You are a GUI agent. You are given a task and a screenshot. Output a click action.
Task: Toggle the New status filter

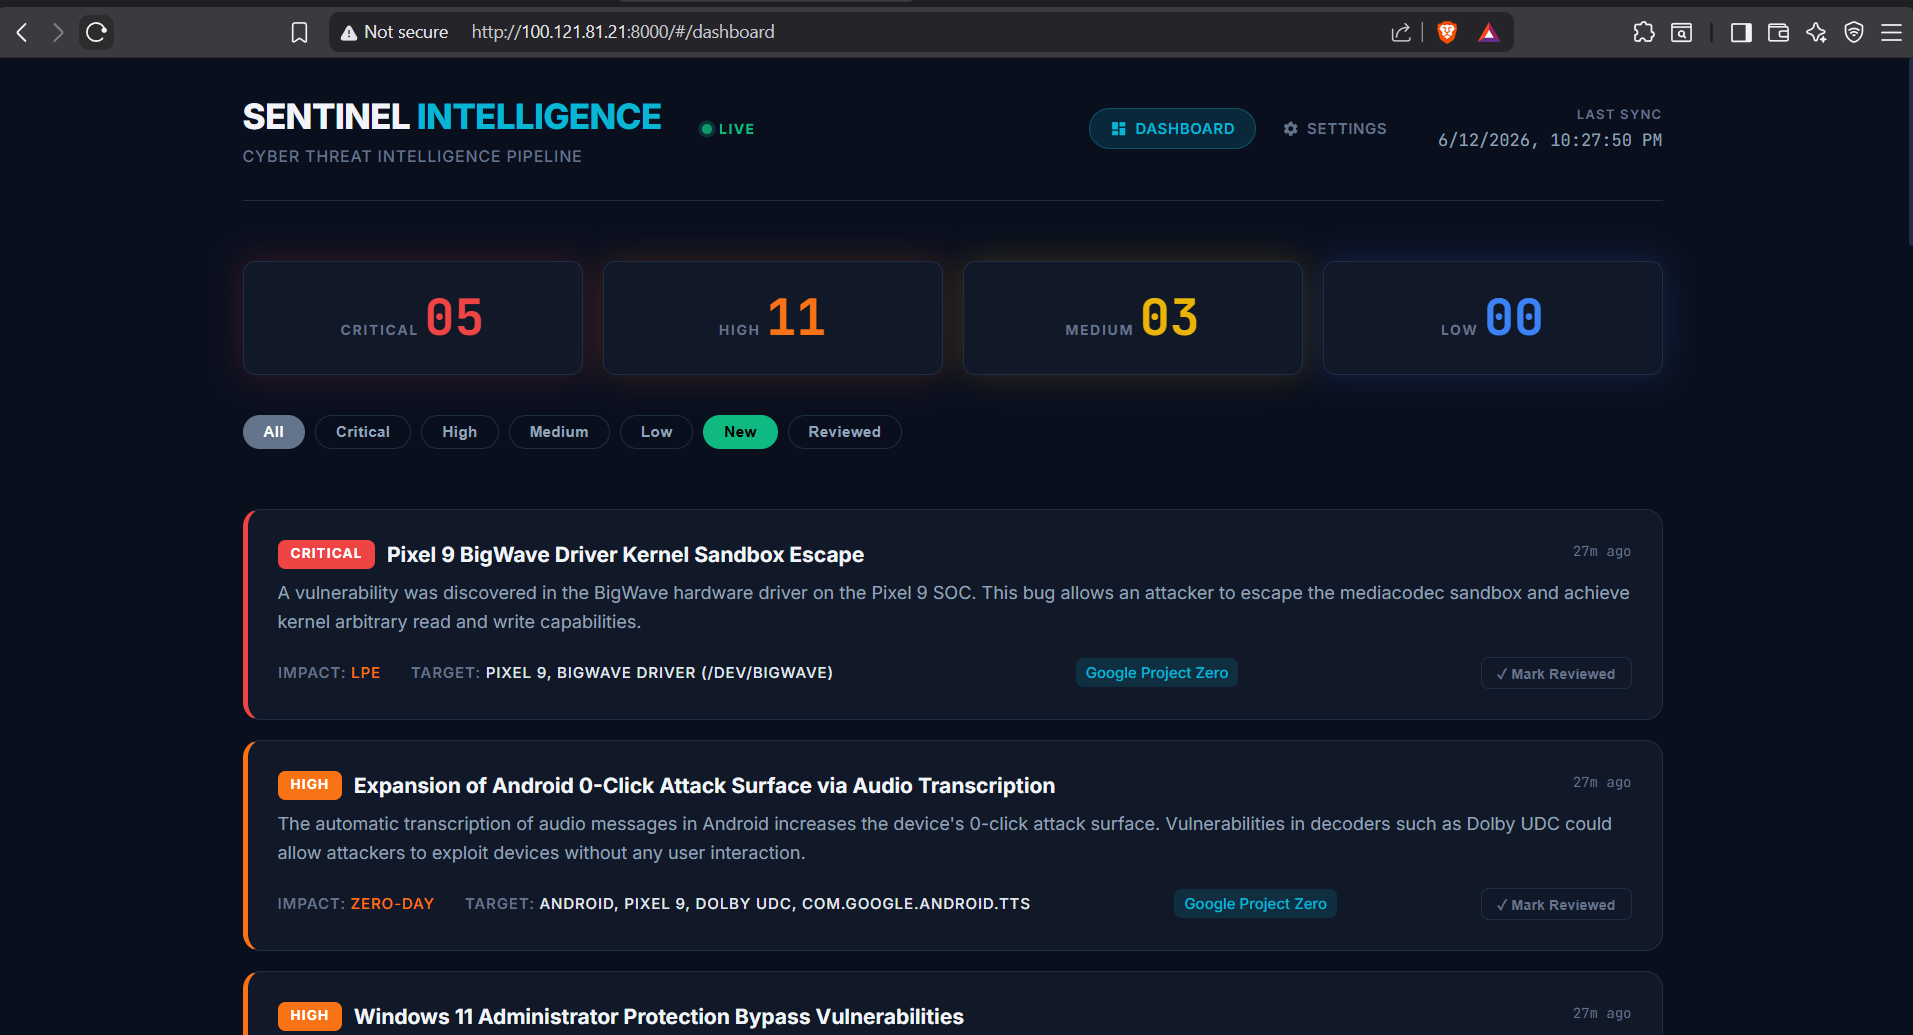(x=740, y=432)
